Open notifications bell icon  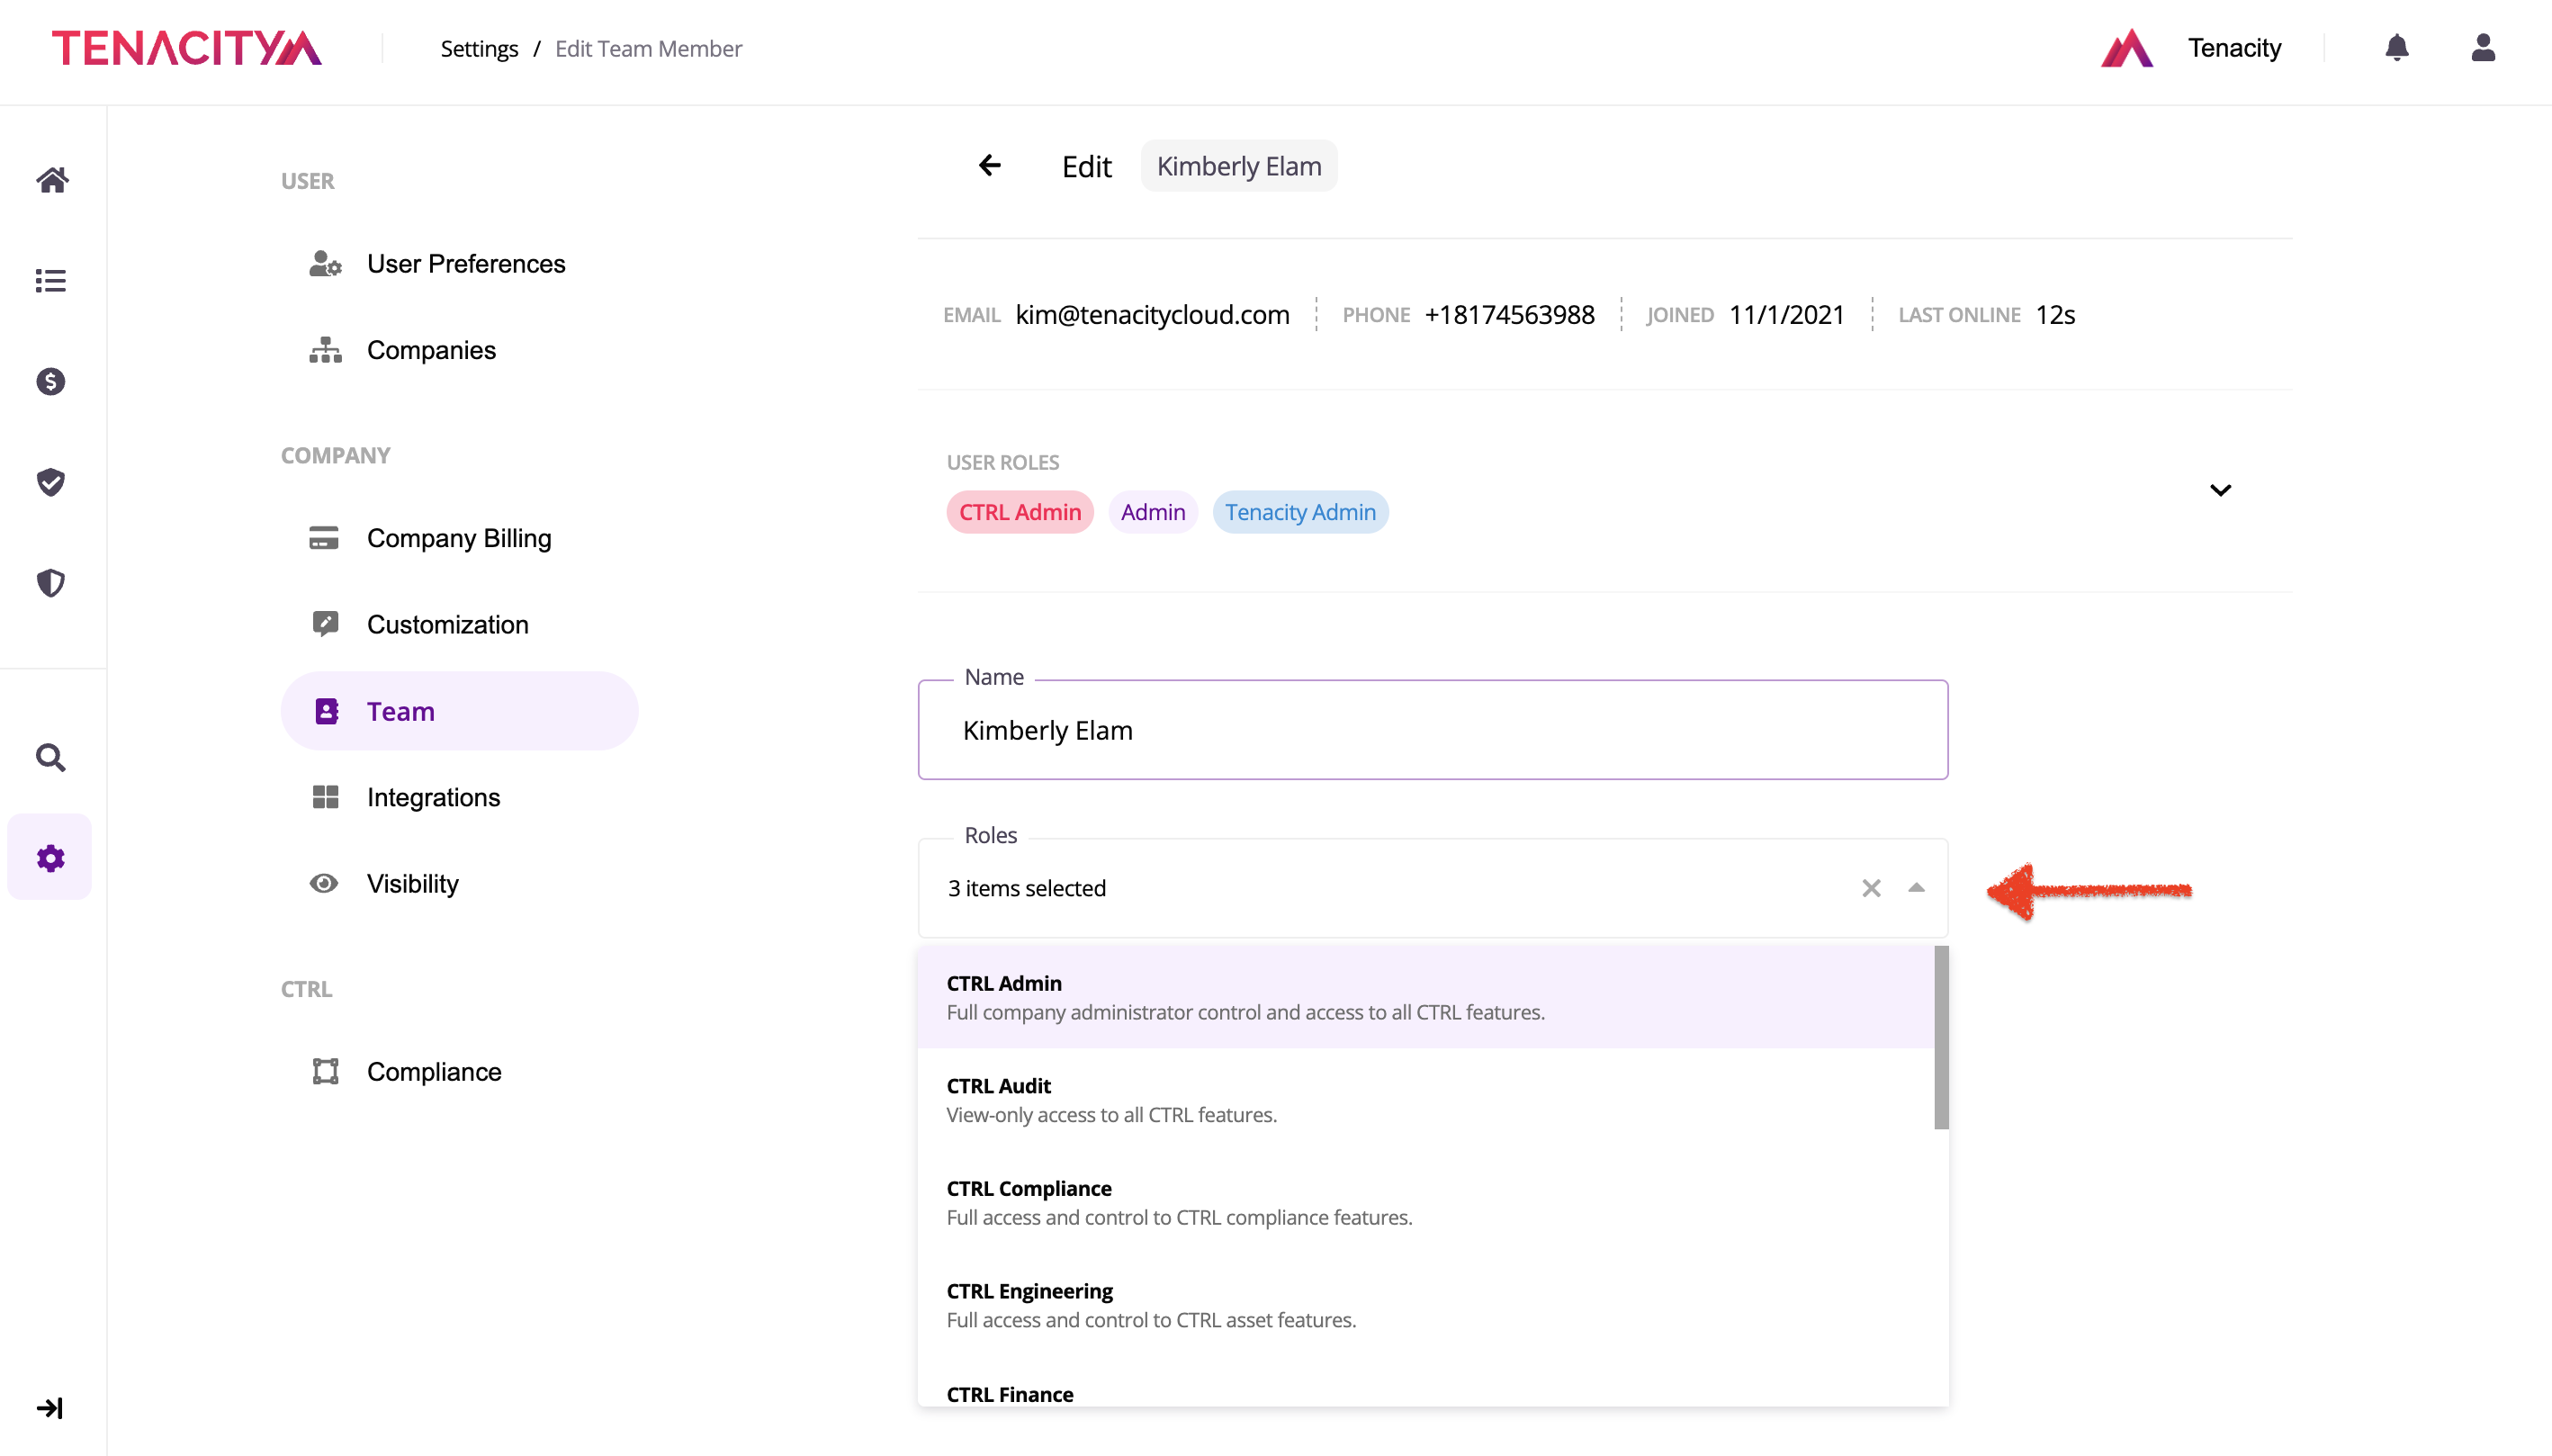point(2397,48)
